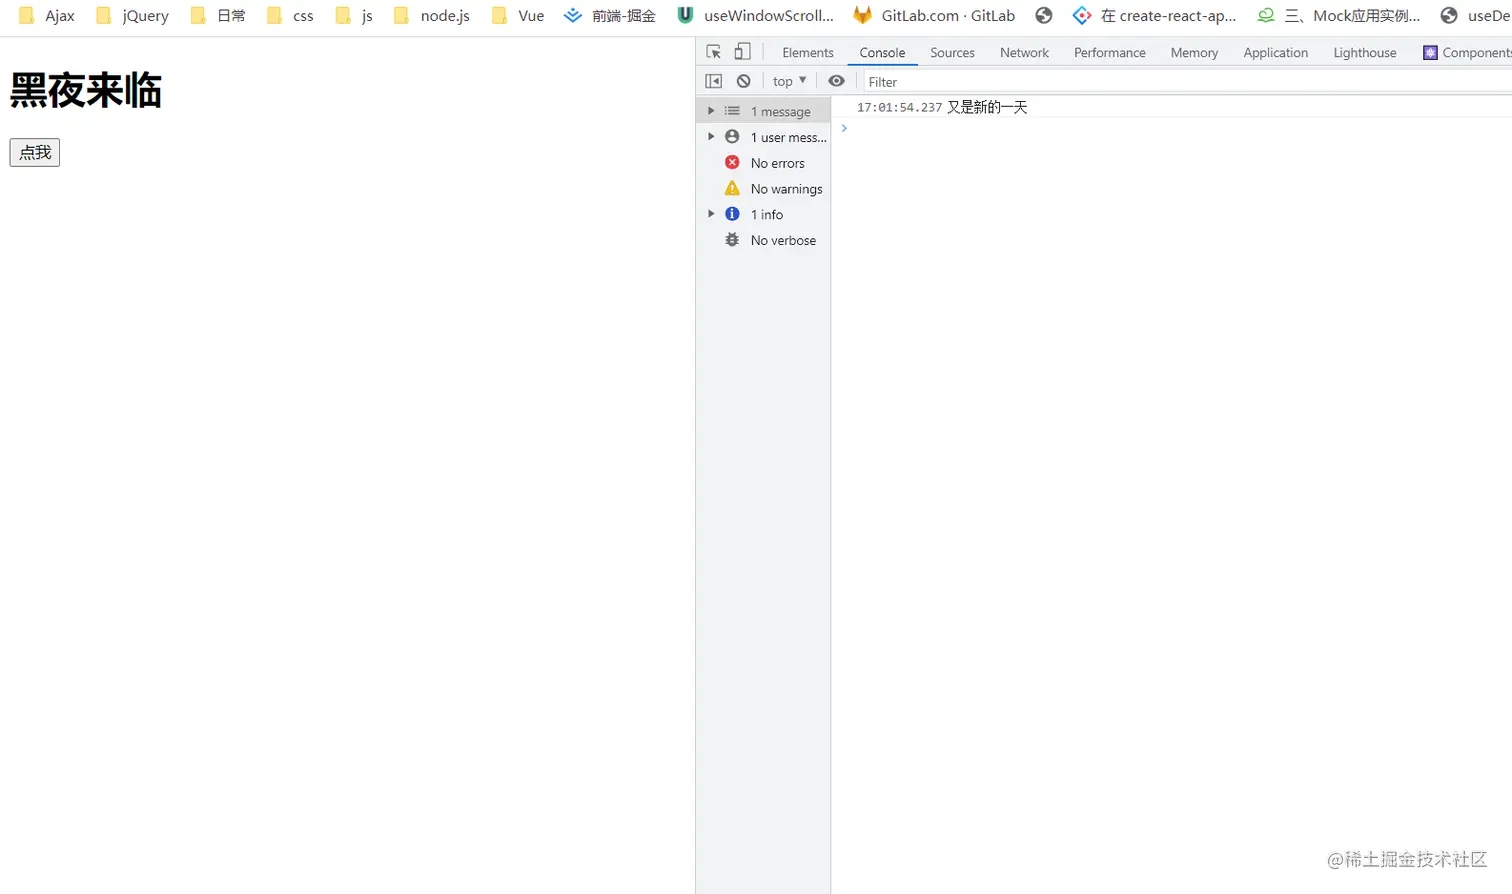Open the Vue bookmark folder
This screenshot has height=894, width=1512.
tap(518, 16)
